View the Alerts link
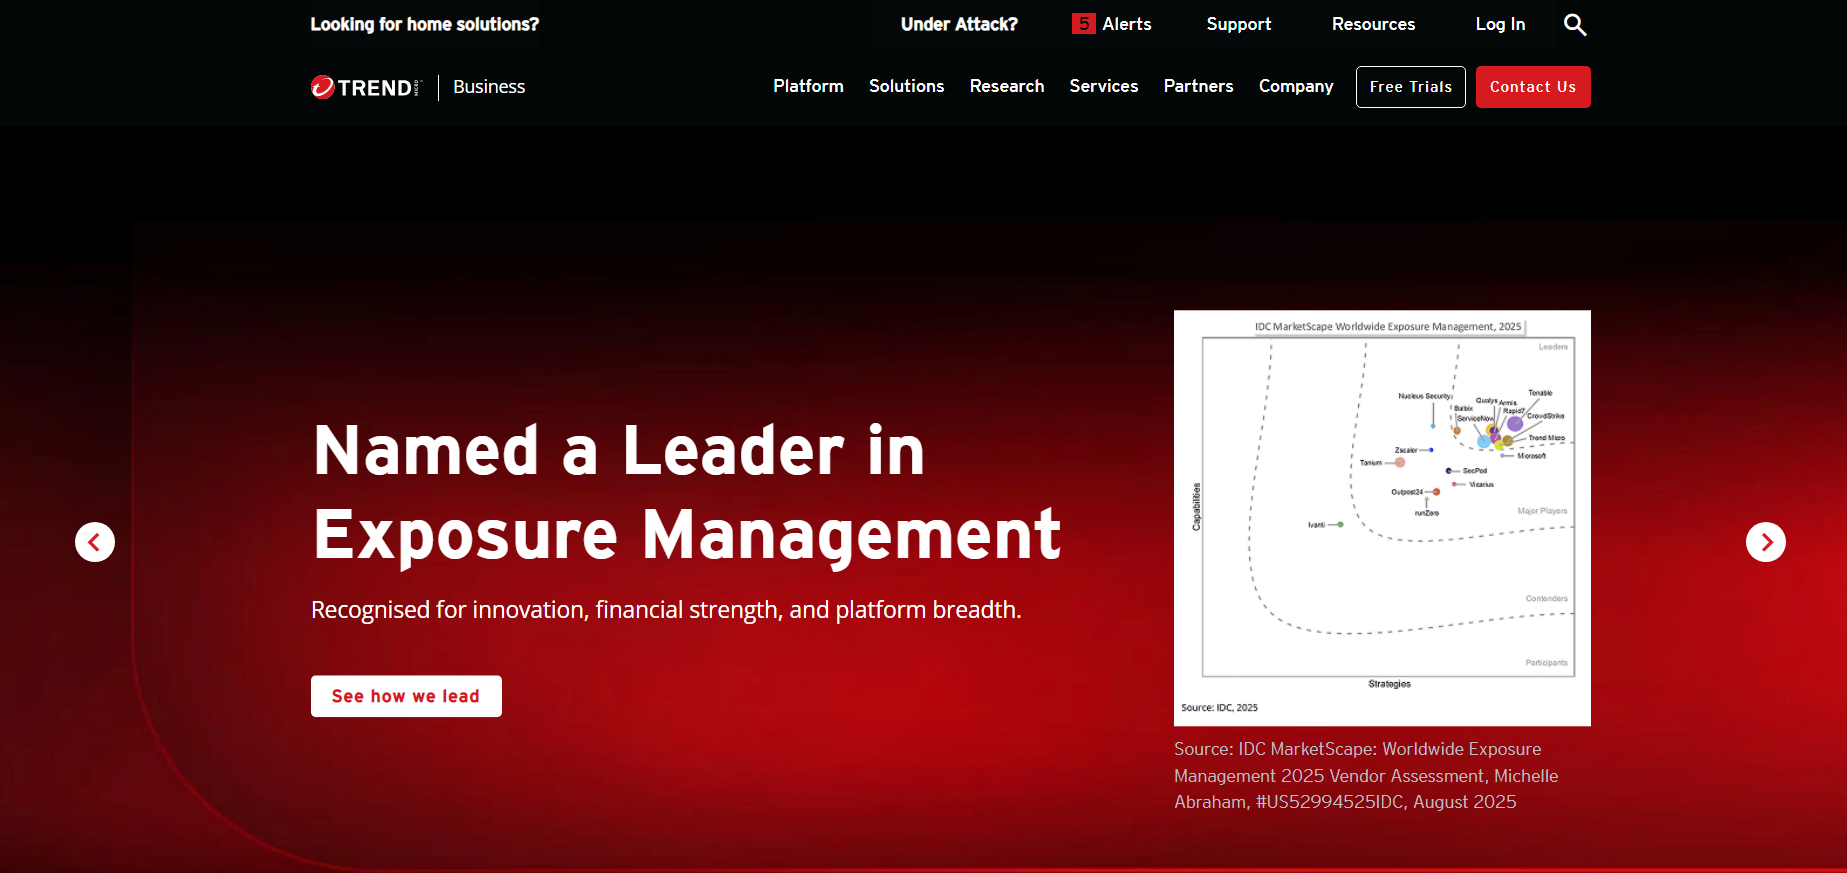Image resolution: width=1847 pixels, height=873 pixels. coord(1127,24)
